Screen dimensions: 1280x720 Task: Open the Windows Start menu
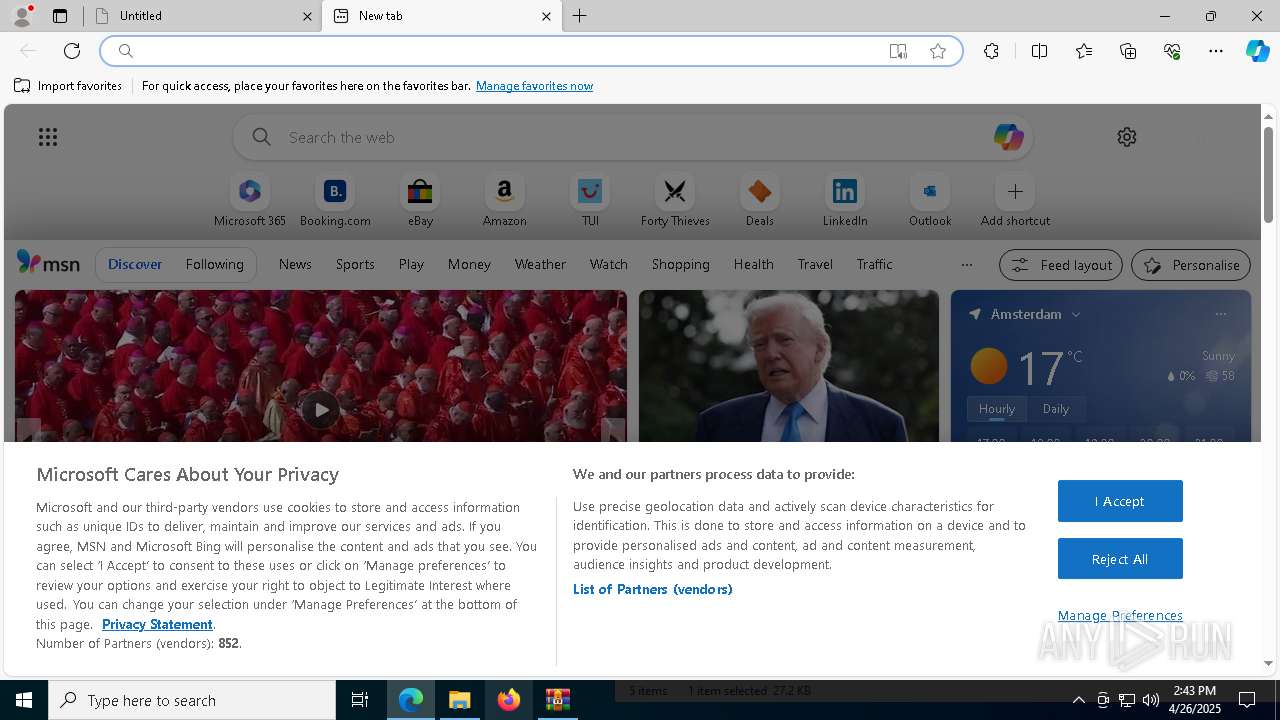[x=24, y=700]
